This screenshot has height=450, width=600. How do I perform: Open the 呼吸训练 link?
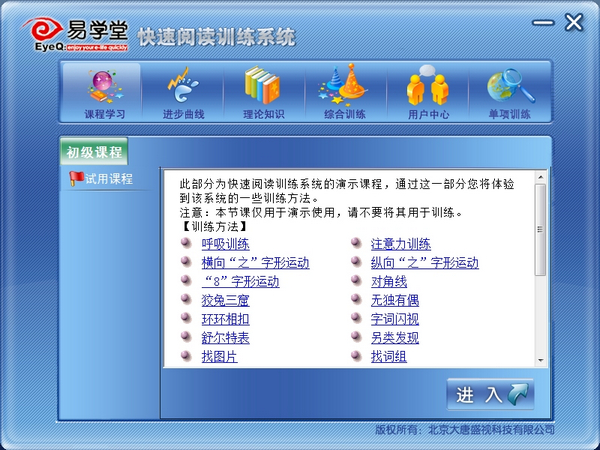click(225, 244)
